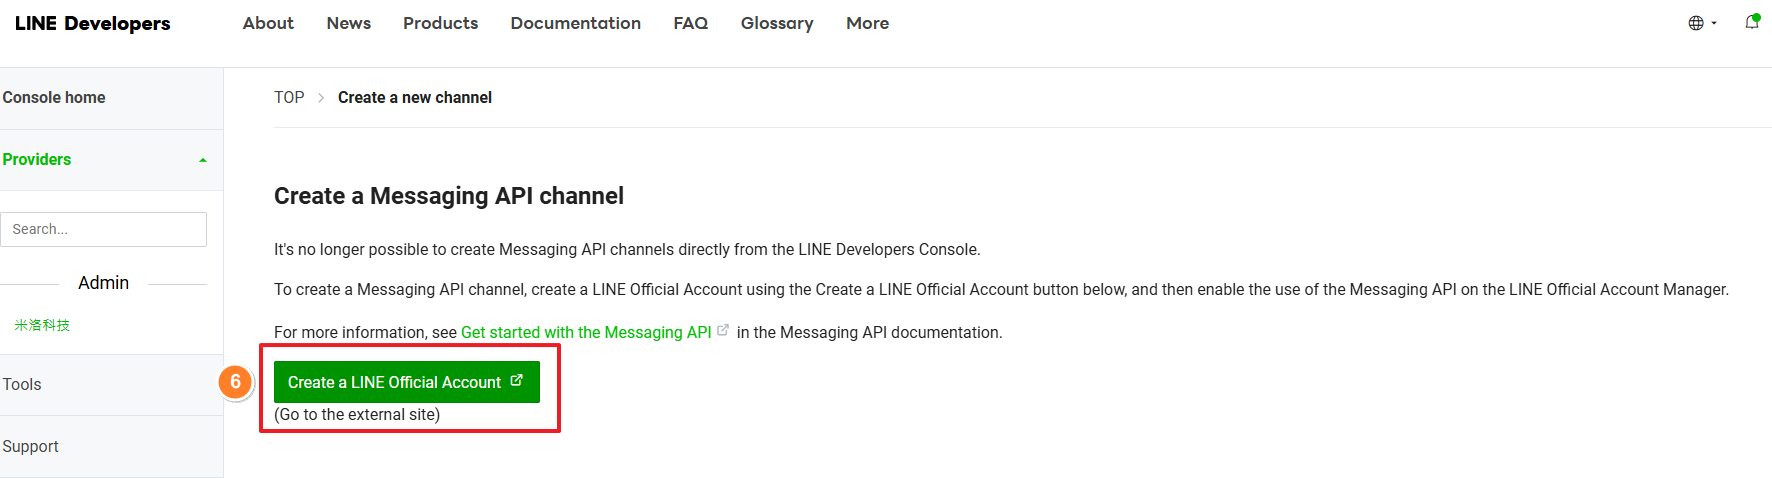Open the Products menu item
Screen dimensions: 1772x478
440,23
